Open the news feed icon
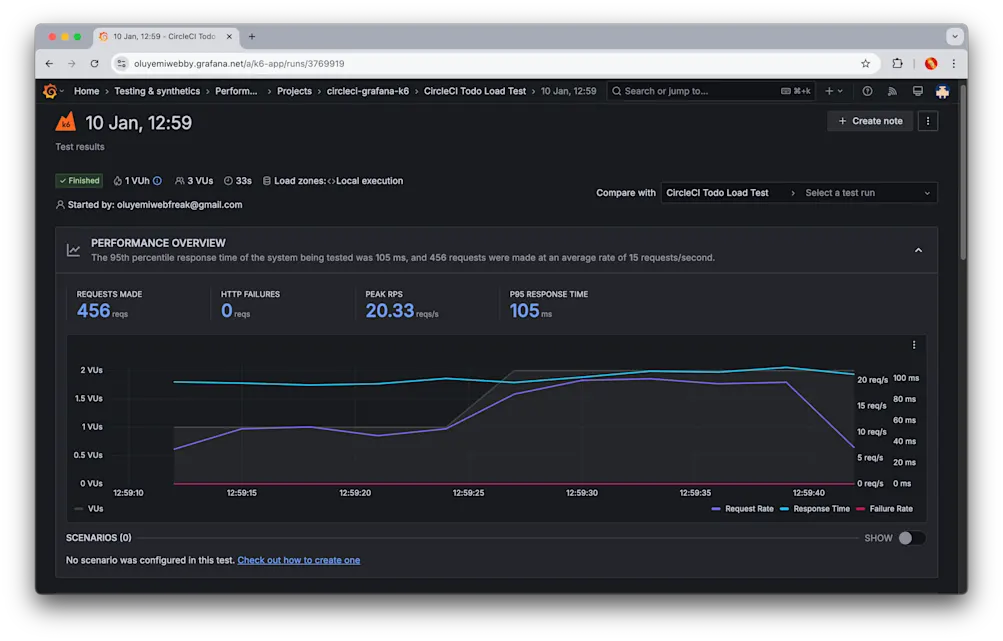This screenshot has height=641, width=1003. tap(891, 91)
